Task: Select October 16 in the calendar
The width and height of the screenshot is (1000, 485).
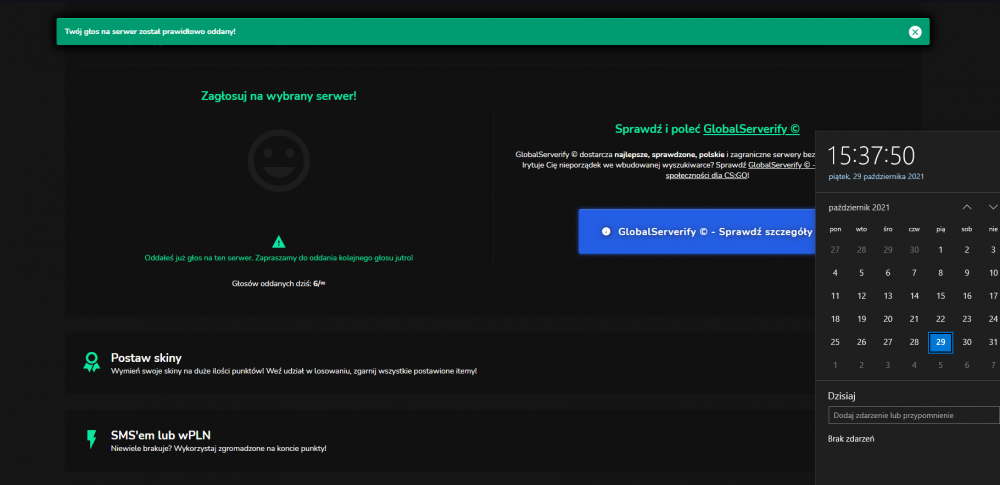Action: tap(967, 296)
